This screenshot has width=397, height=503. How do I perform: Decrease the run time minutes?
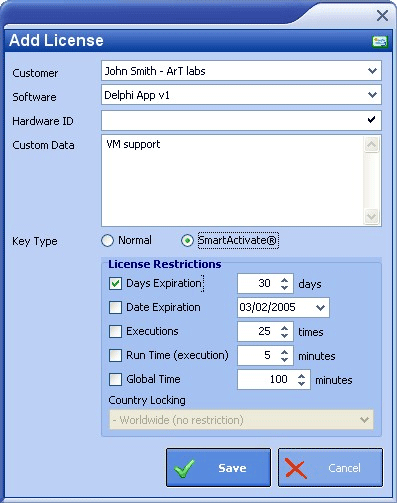click(x=284, y=359)
